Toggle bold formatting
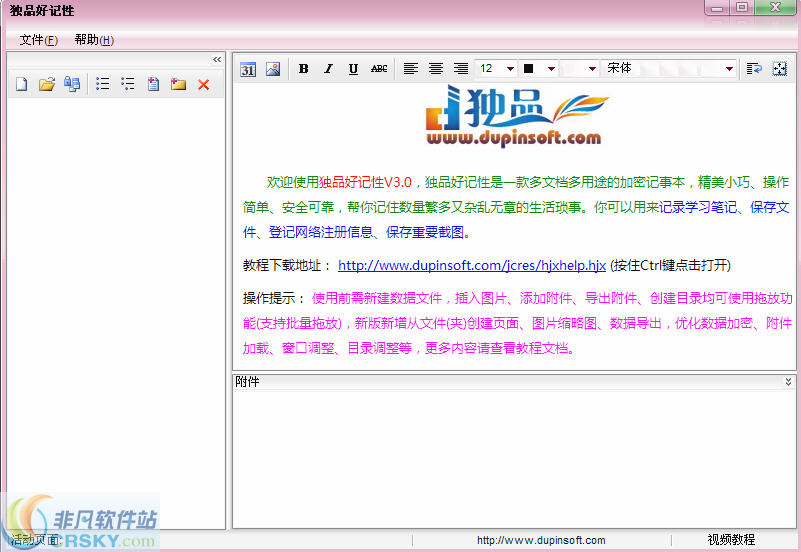 tap(303, 68)
